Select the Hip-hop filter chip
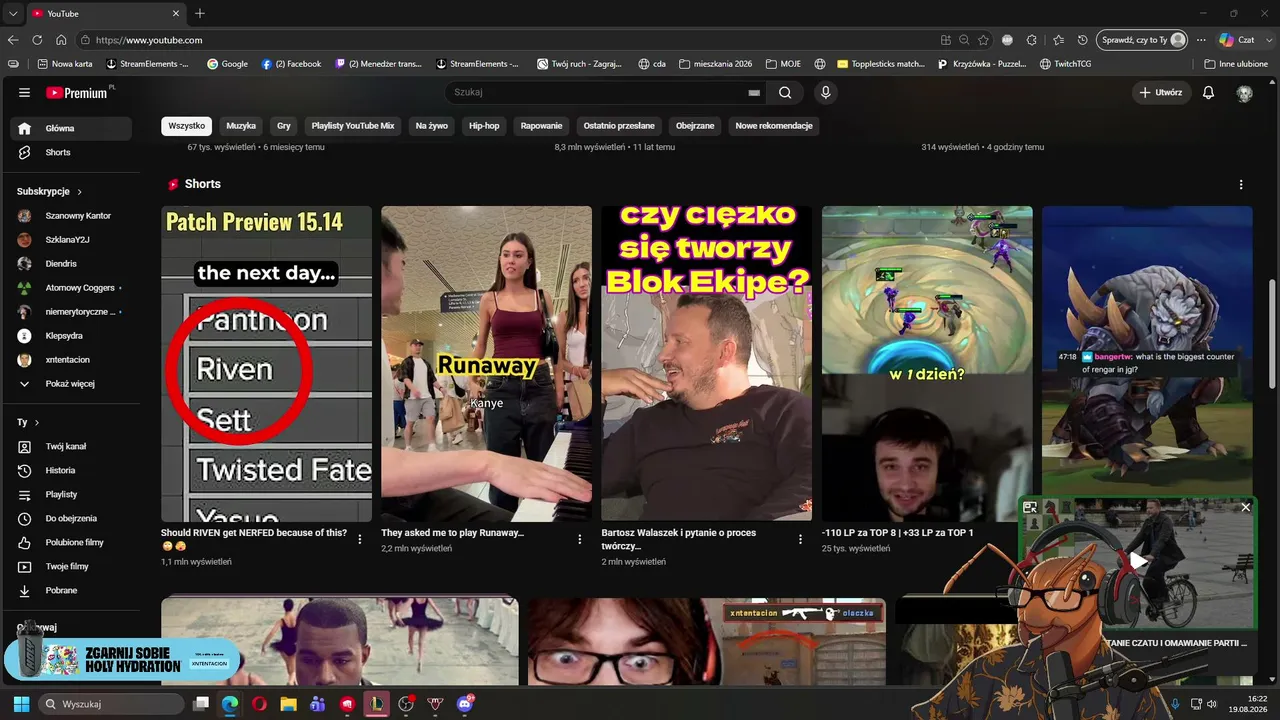1280x720 pixels. (484, 126)
